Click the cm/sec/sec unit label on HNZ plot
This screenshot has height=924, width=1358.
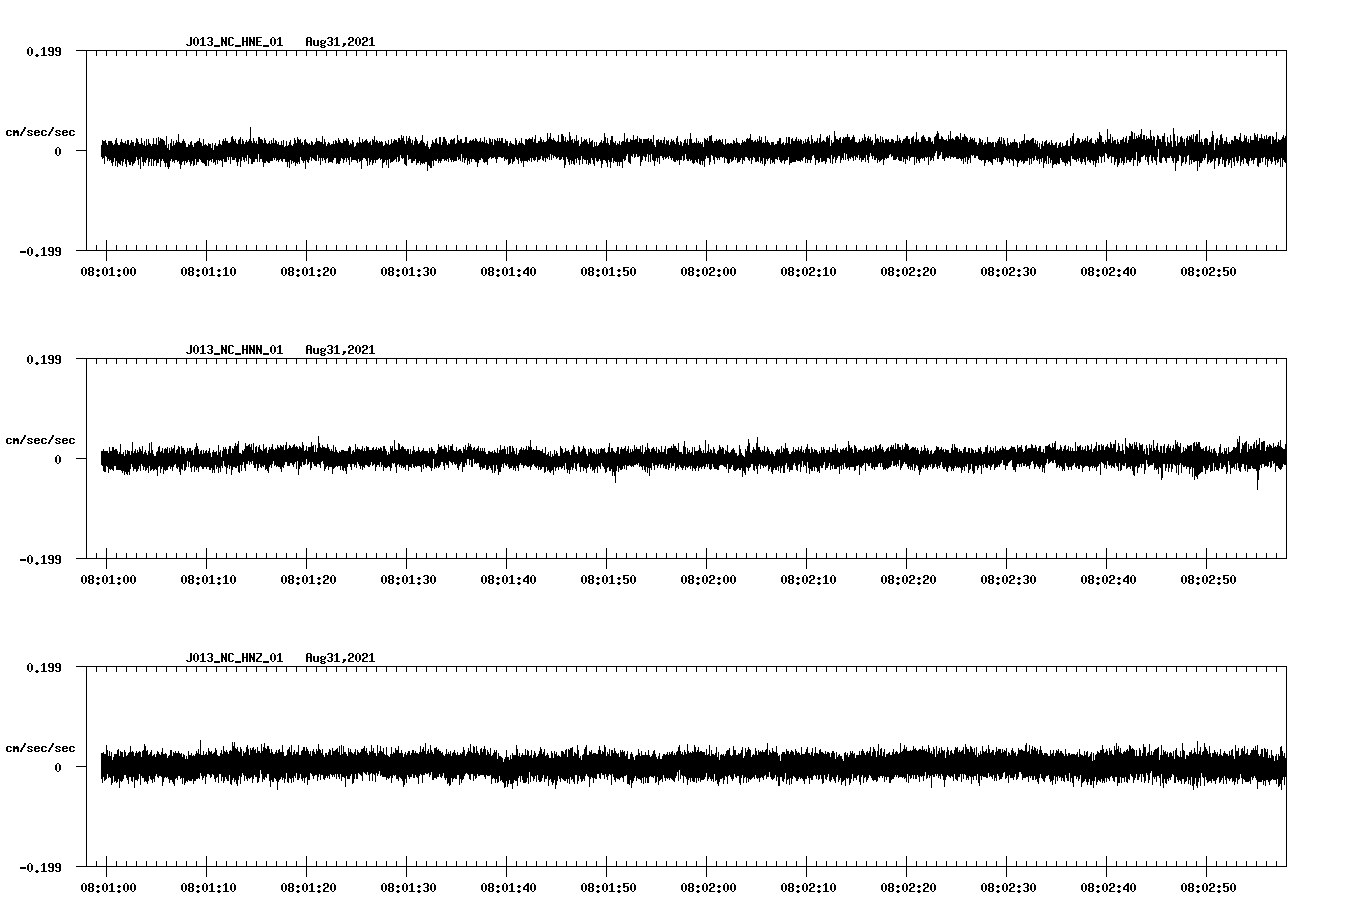[x=40, y=748]
